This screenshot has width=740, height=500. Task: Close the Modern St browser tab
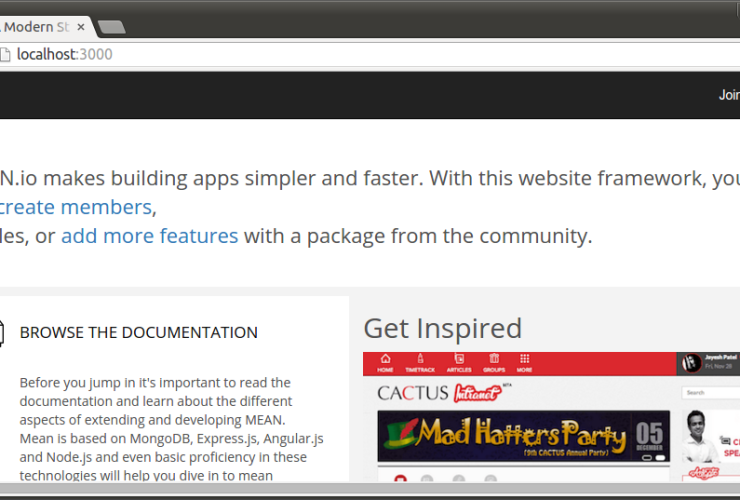[x=82, y=26]
